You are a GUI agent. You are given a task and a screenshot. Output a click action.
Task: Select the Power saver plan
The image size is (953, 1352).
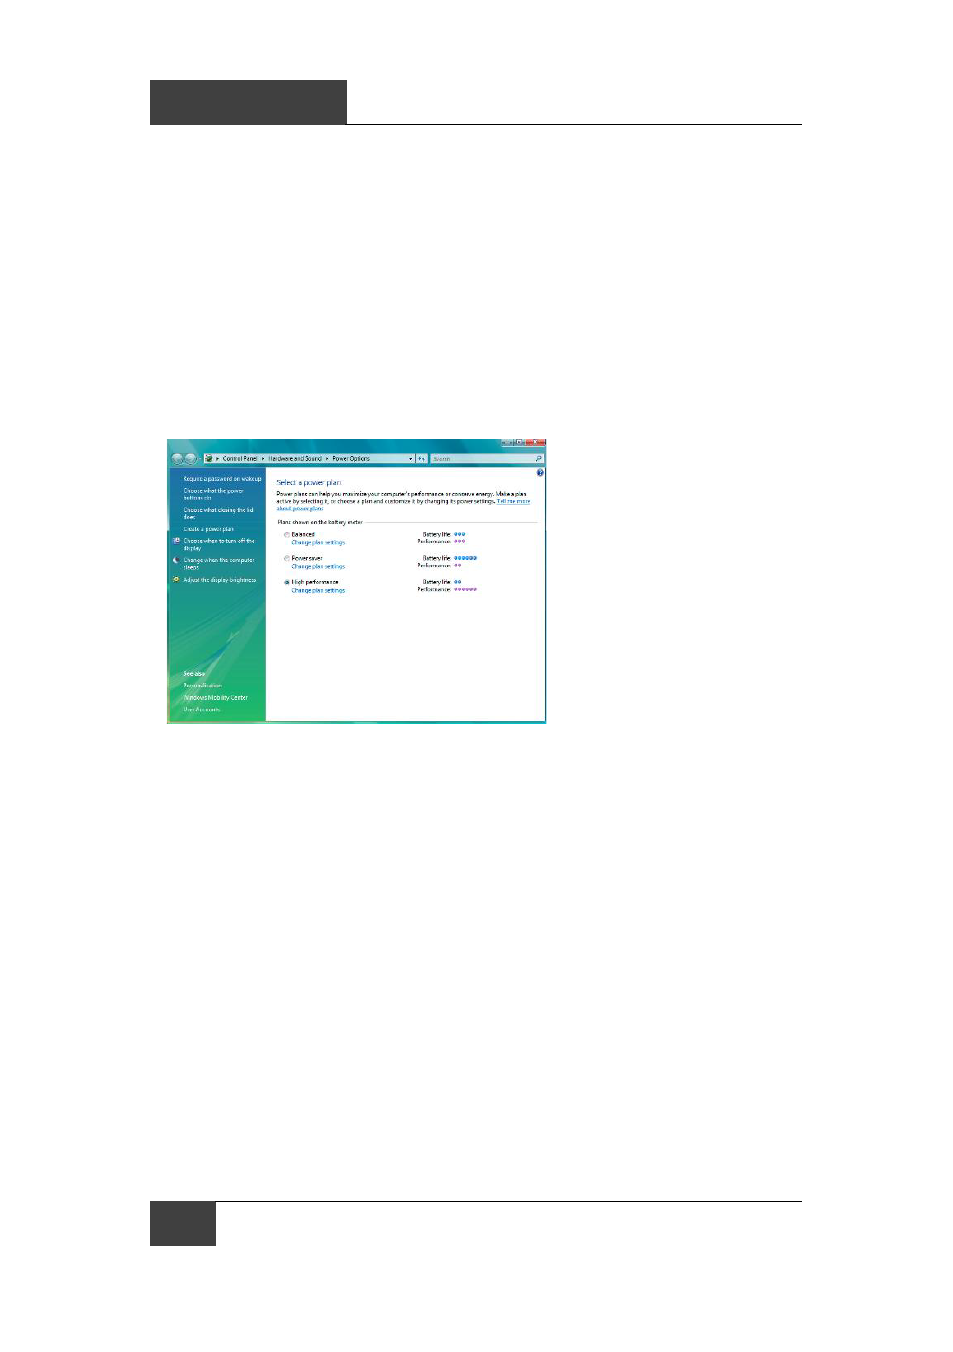pos(287,558)
